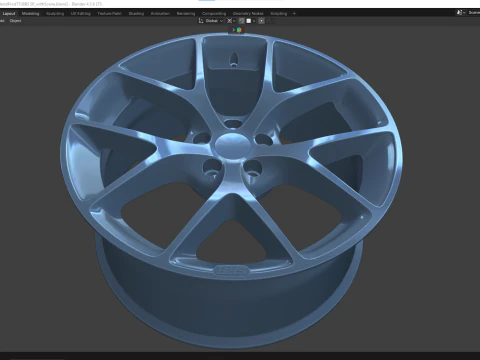This screenshot has height=360, width=480.
Task: Toggle snapping magnet icon
Action: (x=242, y=21)
